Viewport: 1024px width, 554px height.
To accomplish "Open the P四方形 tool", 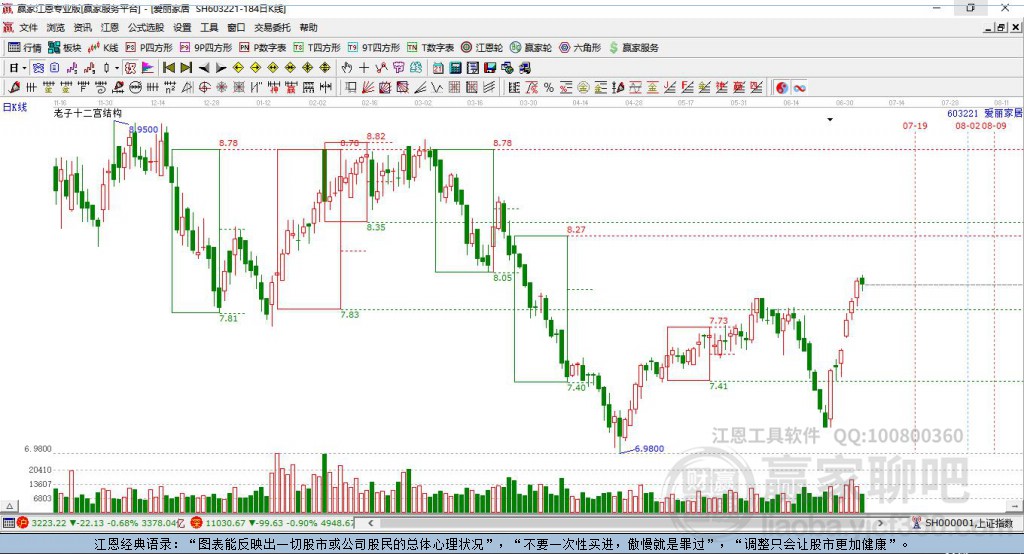I will click(149, 48).
